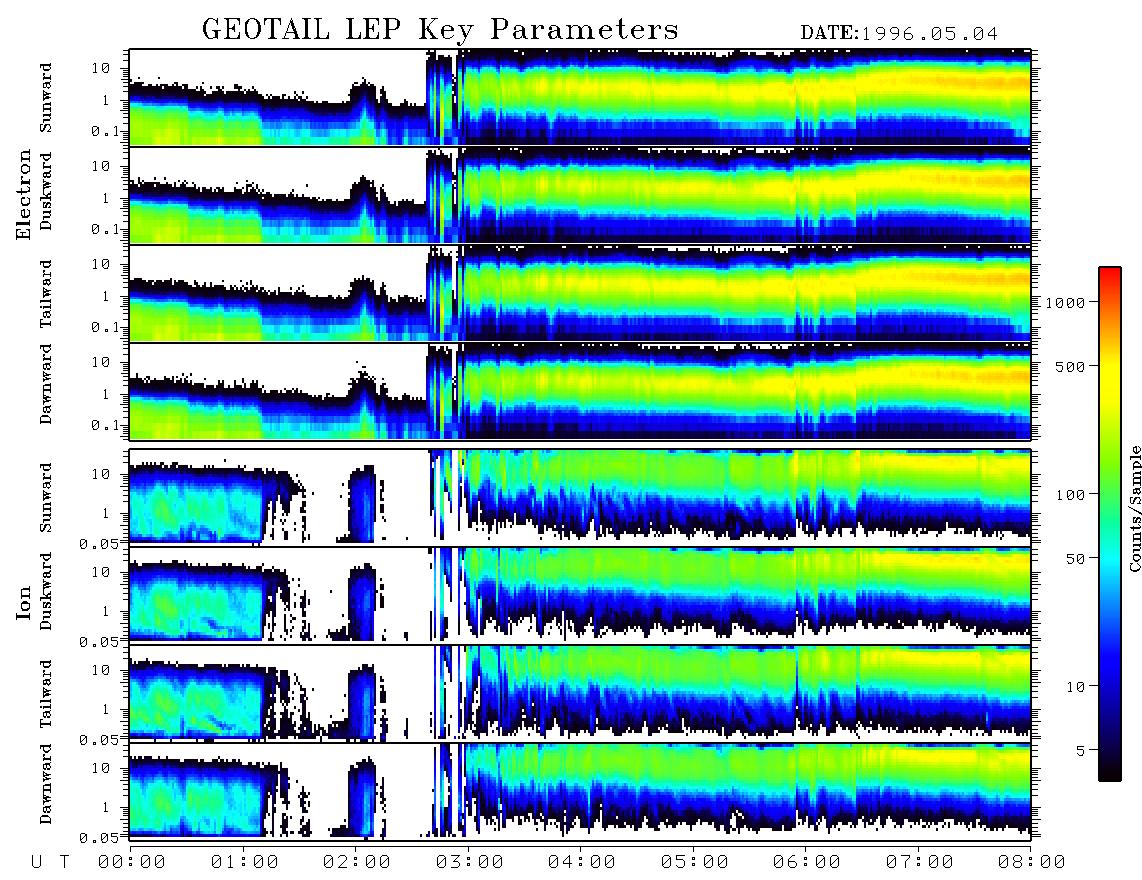The width and height of the screenshot is (1142, 880).
Task: Click the "Ion" group axis label
Action: click(24, 603)
